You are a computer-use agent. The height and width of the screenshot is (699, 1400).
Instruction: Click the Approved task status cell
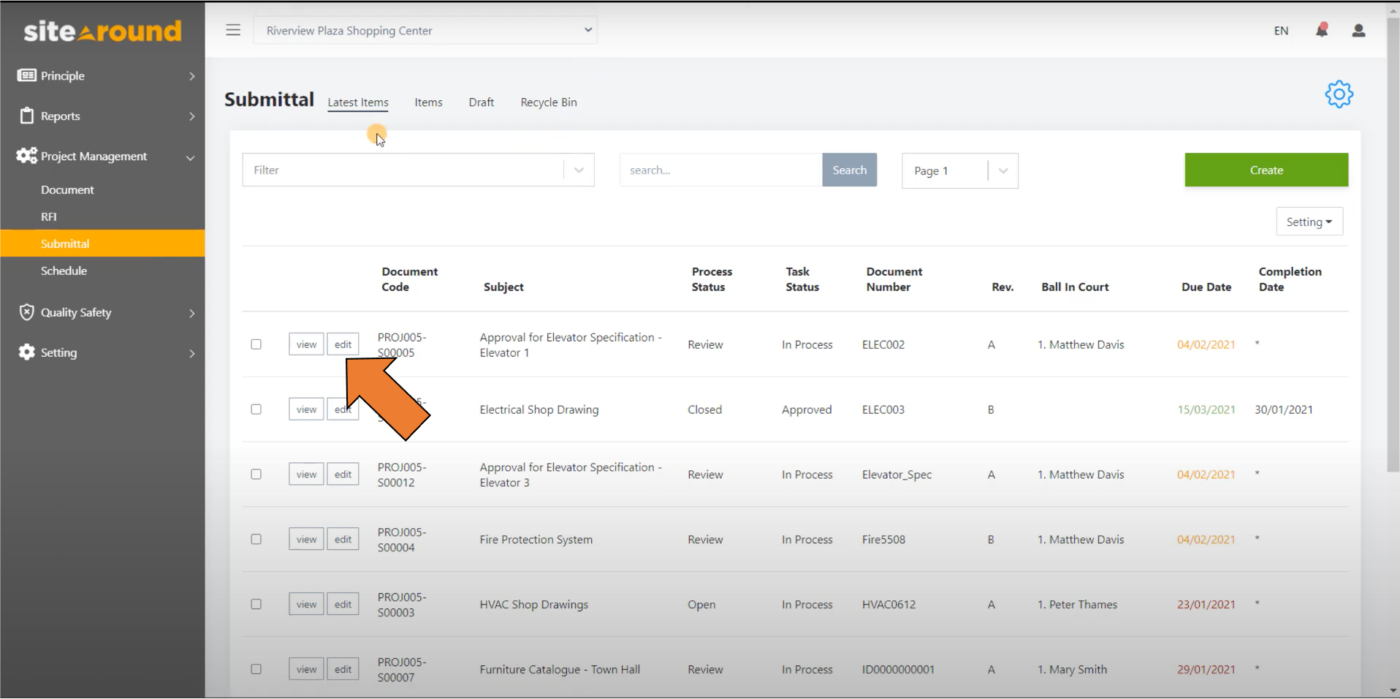click(x=806, y=409)
